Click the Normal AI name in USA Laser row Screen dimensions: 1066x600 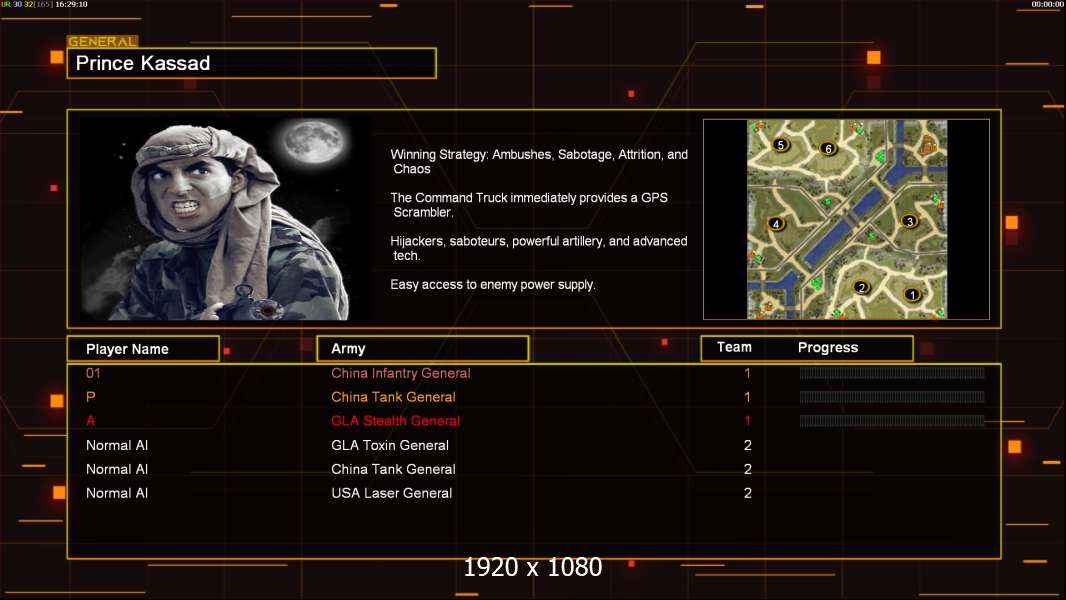(x=117, y=493)
